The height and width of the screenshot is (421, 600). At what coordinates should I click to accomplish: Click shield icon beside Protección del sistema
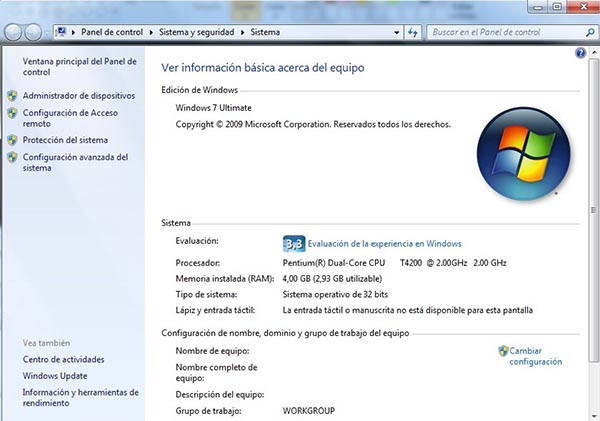coord(12,140)
